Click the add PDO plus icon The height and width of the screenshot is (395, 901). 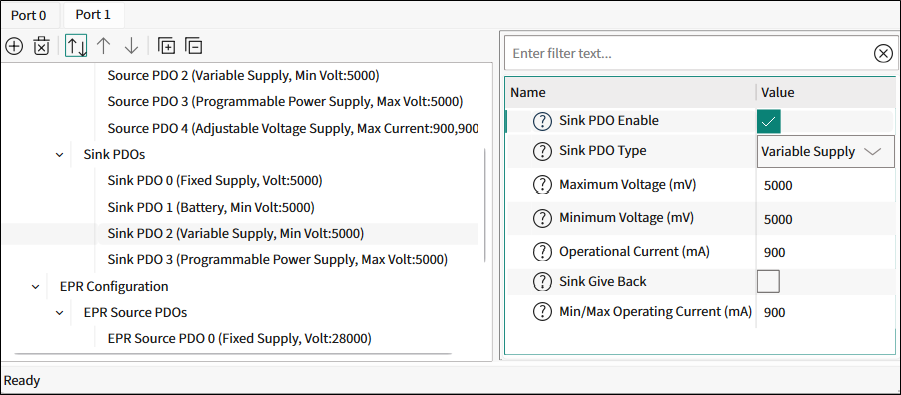pos(14,46)
